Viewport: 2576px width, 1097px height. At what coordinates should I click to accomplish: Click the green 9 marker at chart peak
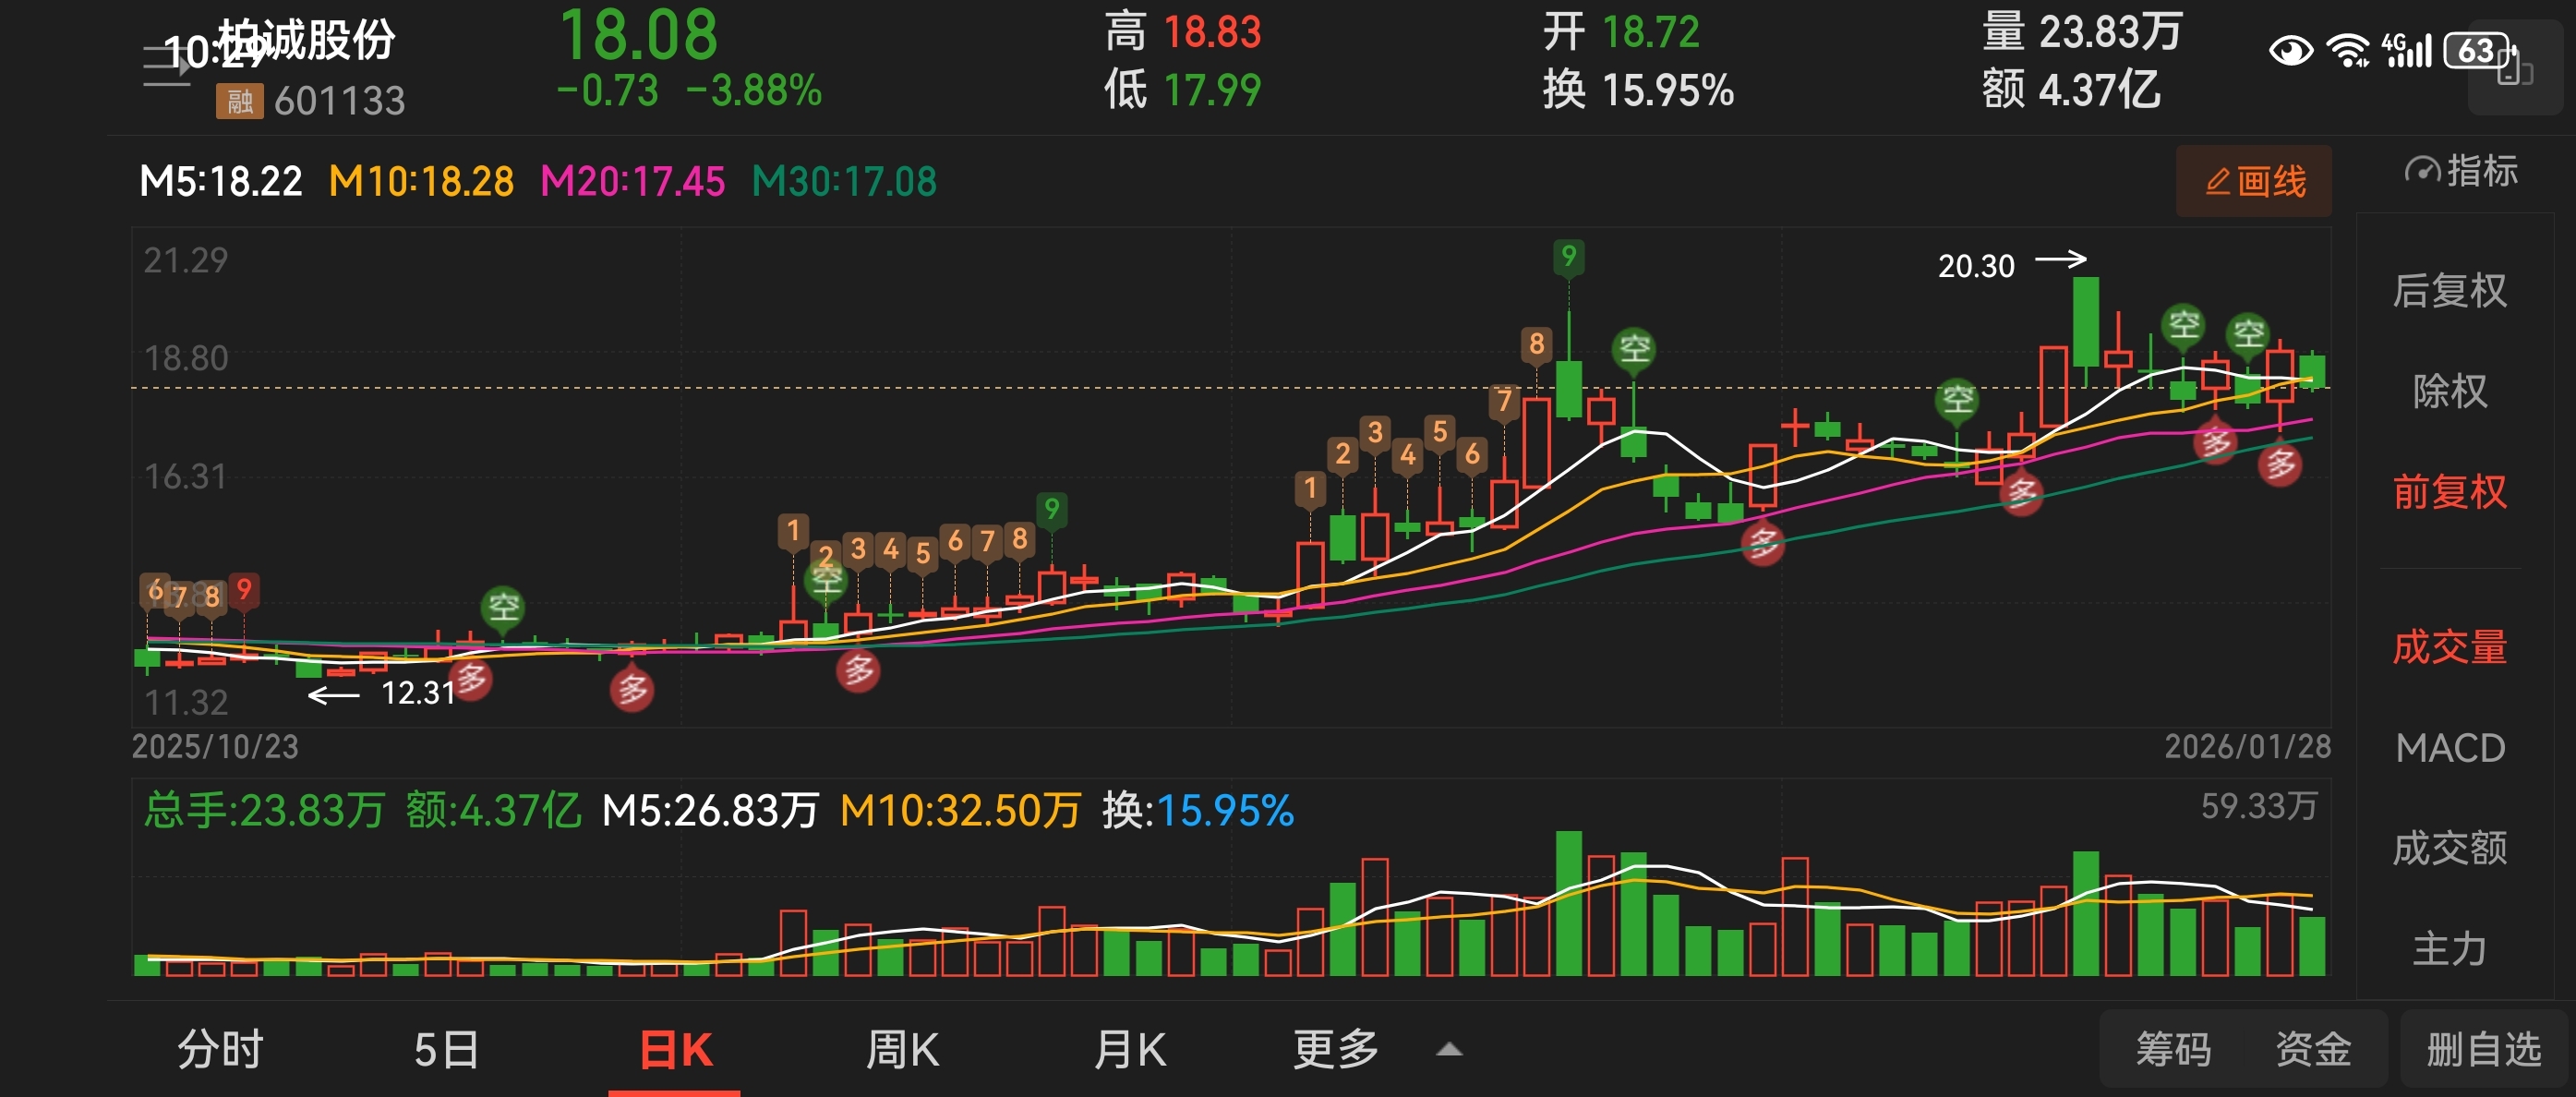(x=1568, y=257)
